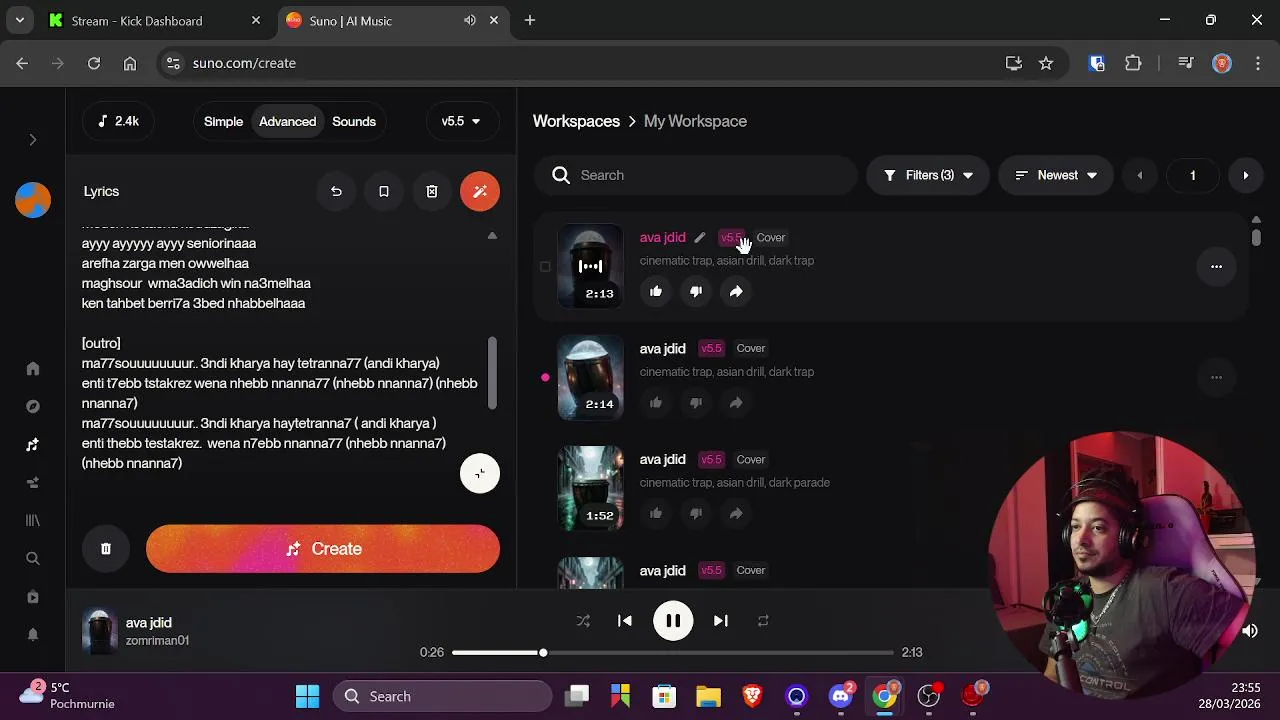Dislike the first ava jdid 2:13 track
This screenshot has width=1280, height=720.
(696, 291)
